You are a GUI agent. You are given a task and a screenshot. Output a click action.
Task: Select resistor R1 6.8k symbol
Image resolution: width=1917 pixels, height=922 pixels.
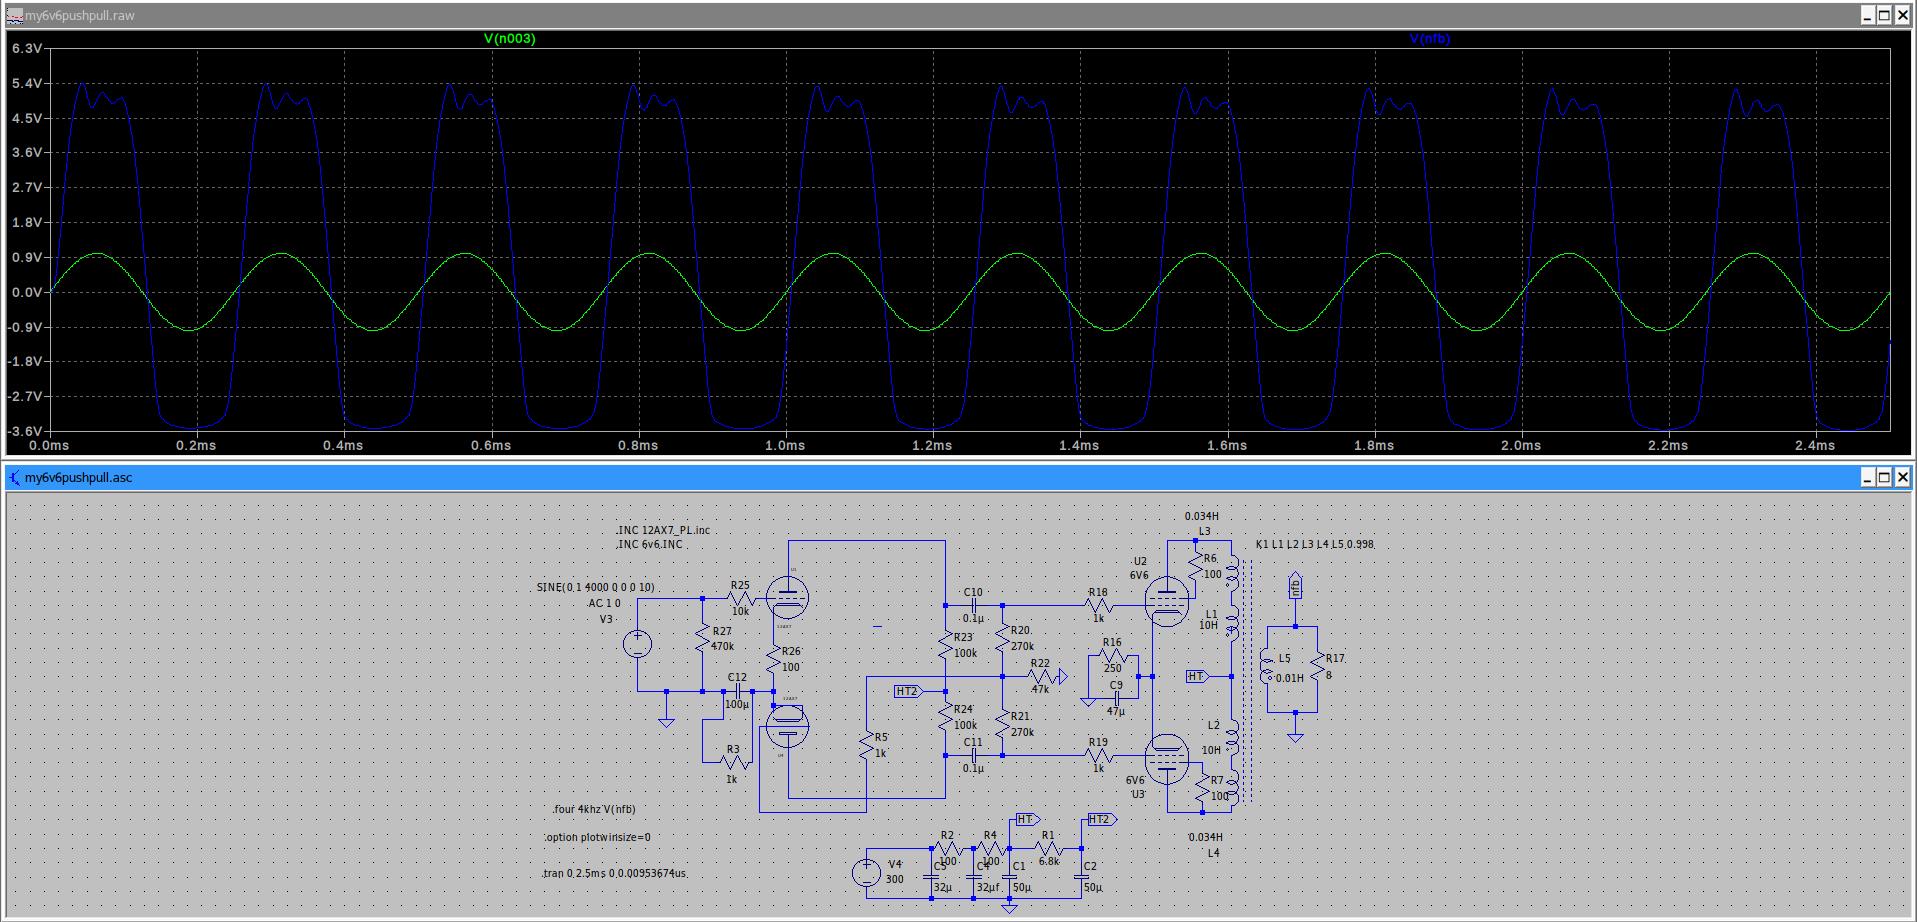tap(1048, 849)
